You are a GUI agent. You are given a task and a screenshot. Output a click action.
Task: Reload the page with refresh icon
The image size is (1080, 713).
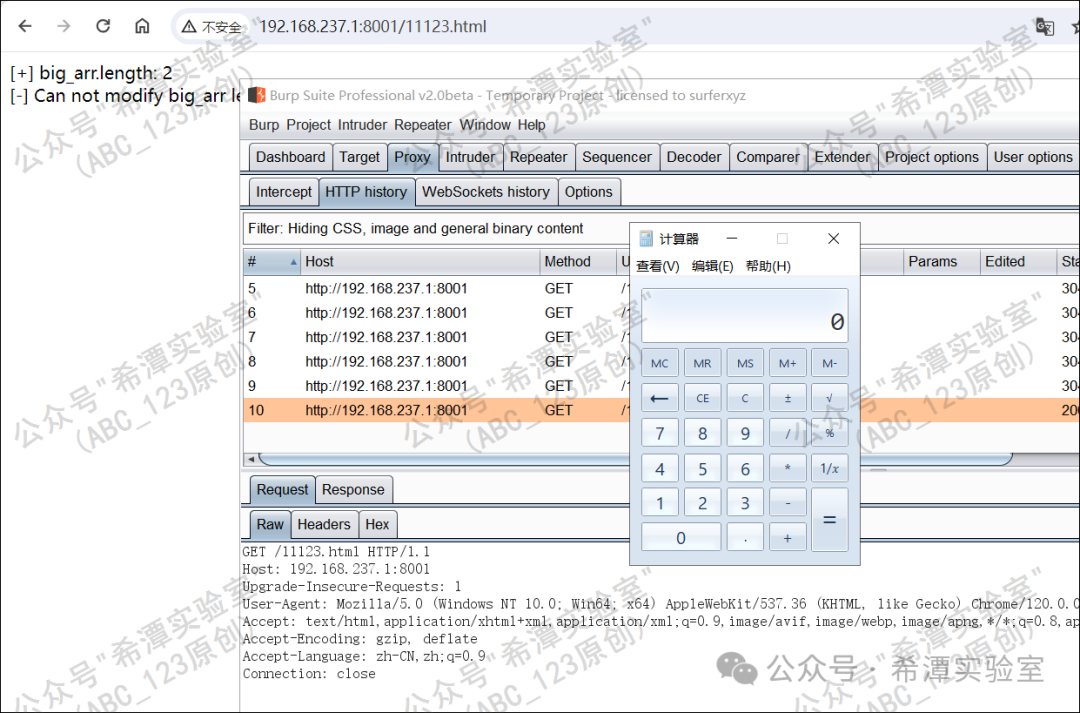pyautogui.click(x=103, y=26)
